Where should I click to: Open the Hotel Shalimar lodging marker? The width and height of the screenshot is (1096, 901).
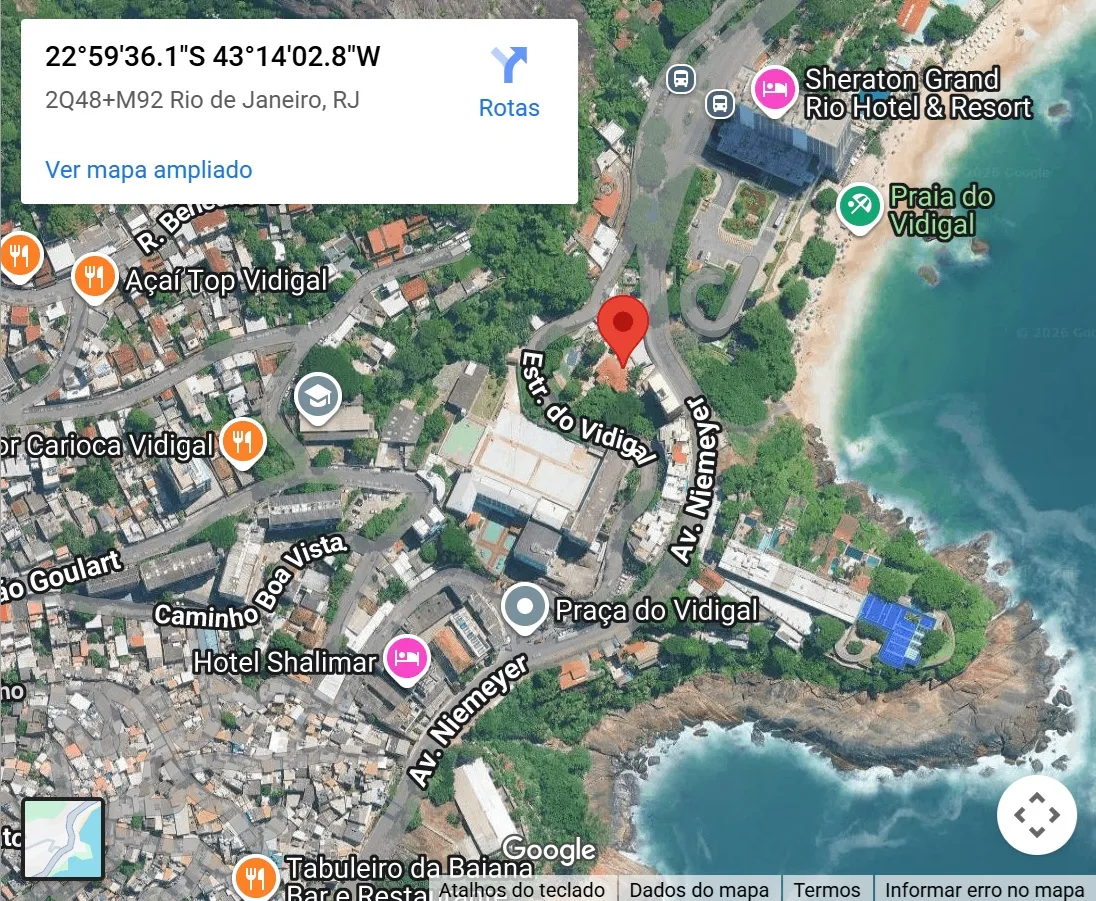pyautogui.click(x=406, y=660)
